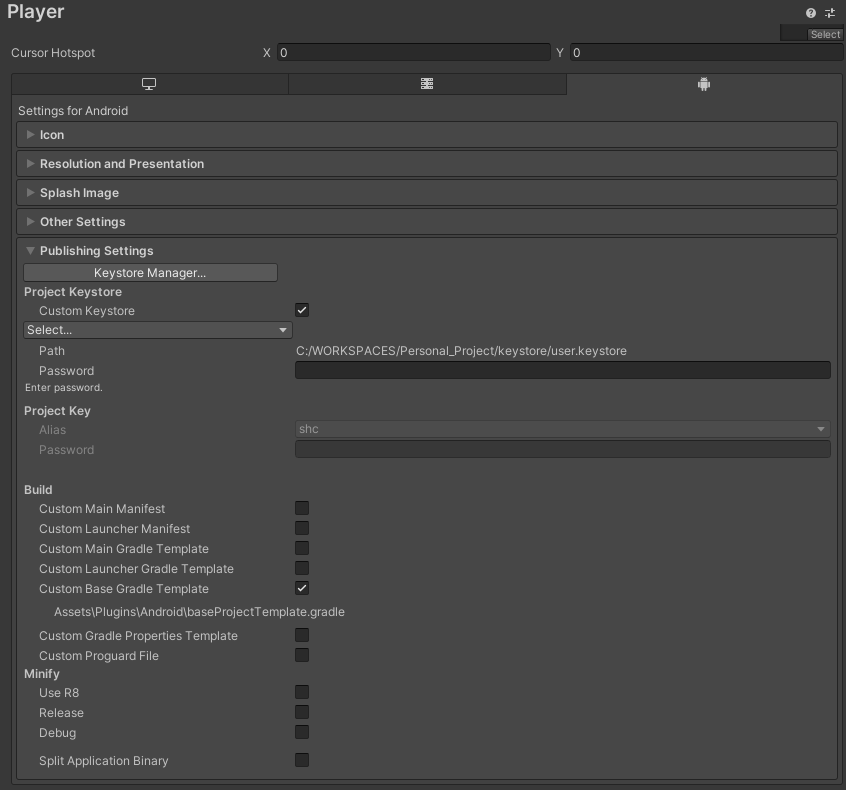Click the Cursor Hotspot X field
Viewport: 846px width, 790px height.
(414, 52)
